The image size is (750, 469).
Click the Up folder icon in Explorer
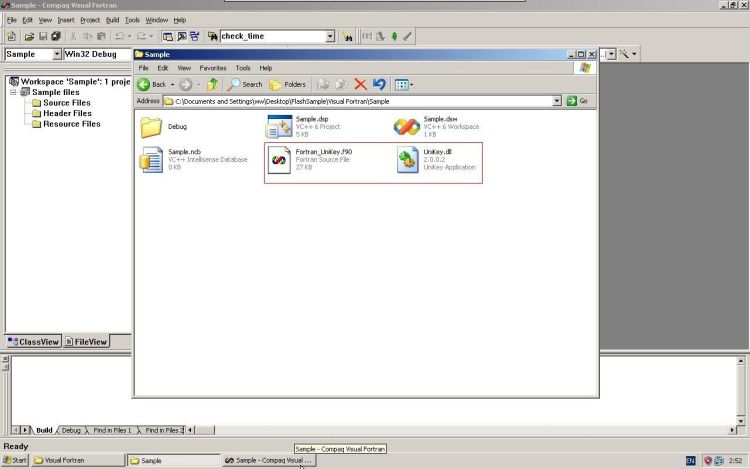tap(212, 85)
